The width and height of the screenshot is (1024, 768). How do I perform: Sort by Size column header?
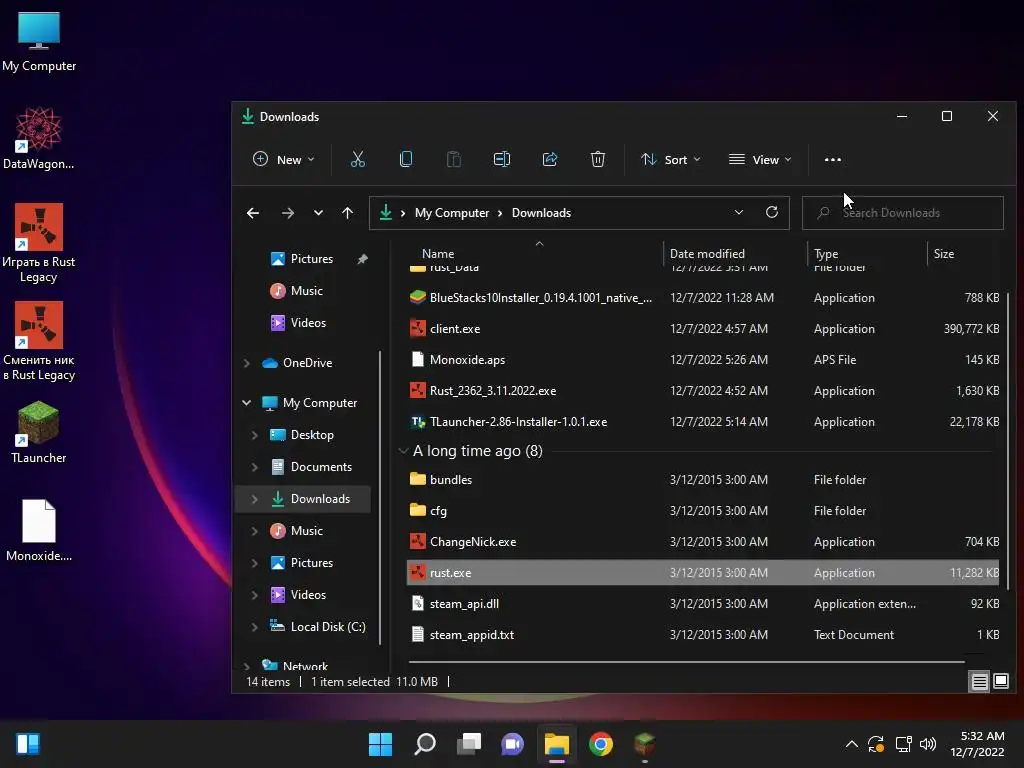pos(964,254)
